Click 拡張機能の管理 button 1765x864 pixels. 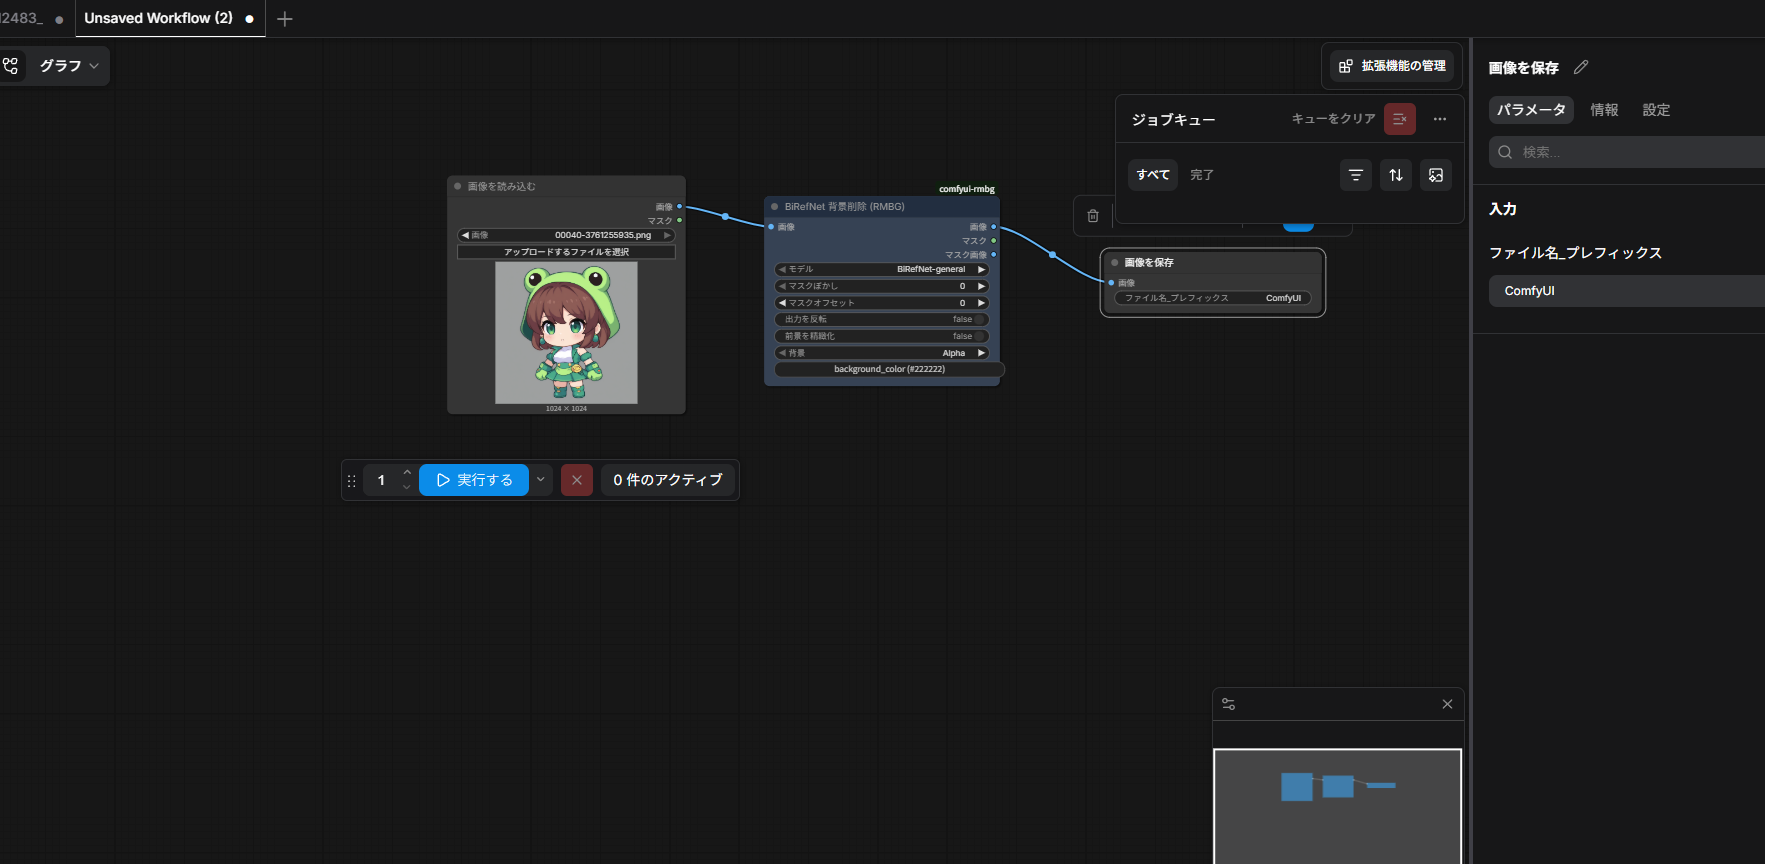pyautogui.click(x=1392, y=66)
